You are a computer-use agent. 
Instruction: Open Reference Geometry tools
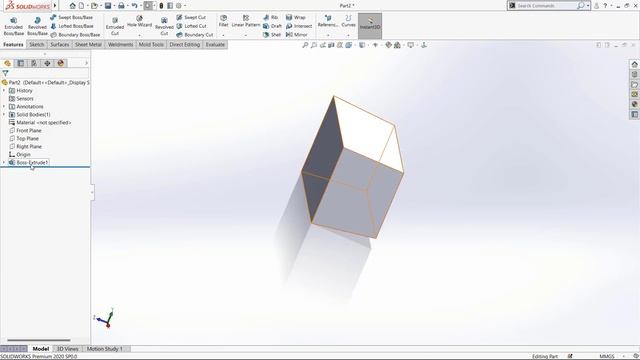click(328, 21)
